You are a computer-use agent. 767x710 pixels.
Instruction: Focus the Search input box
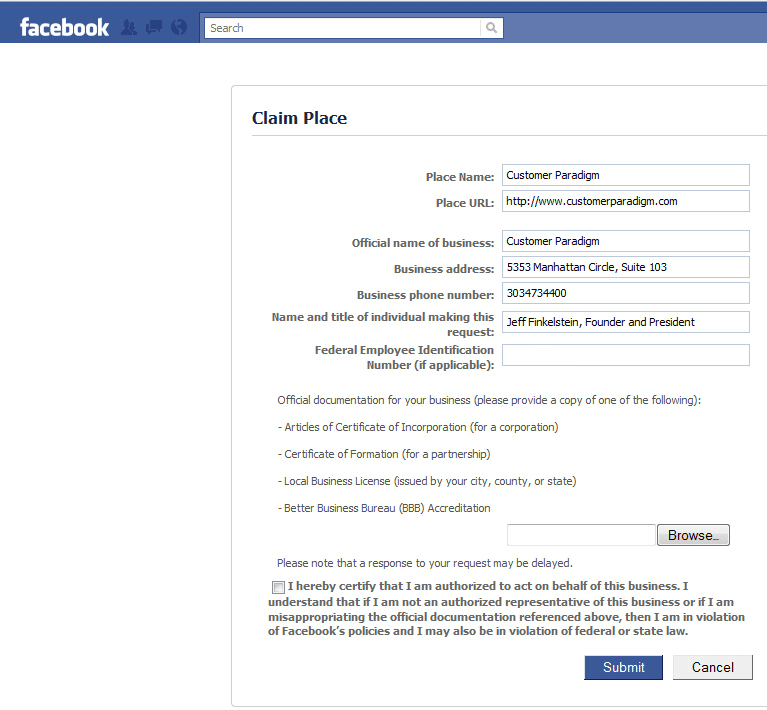[342, 28]
